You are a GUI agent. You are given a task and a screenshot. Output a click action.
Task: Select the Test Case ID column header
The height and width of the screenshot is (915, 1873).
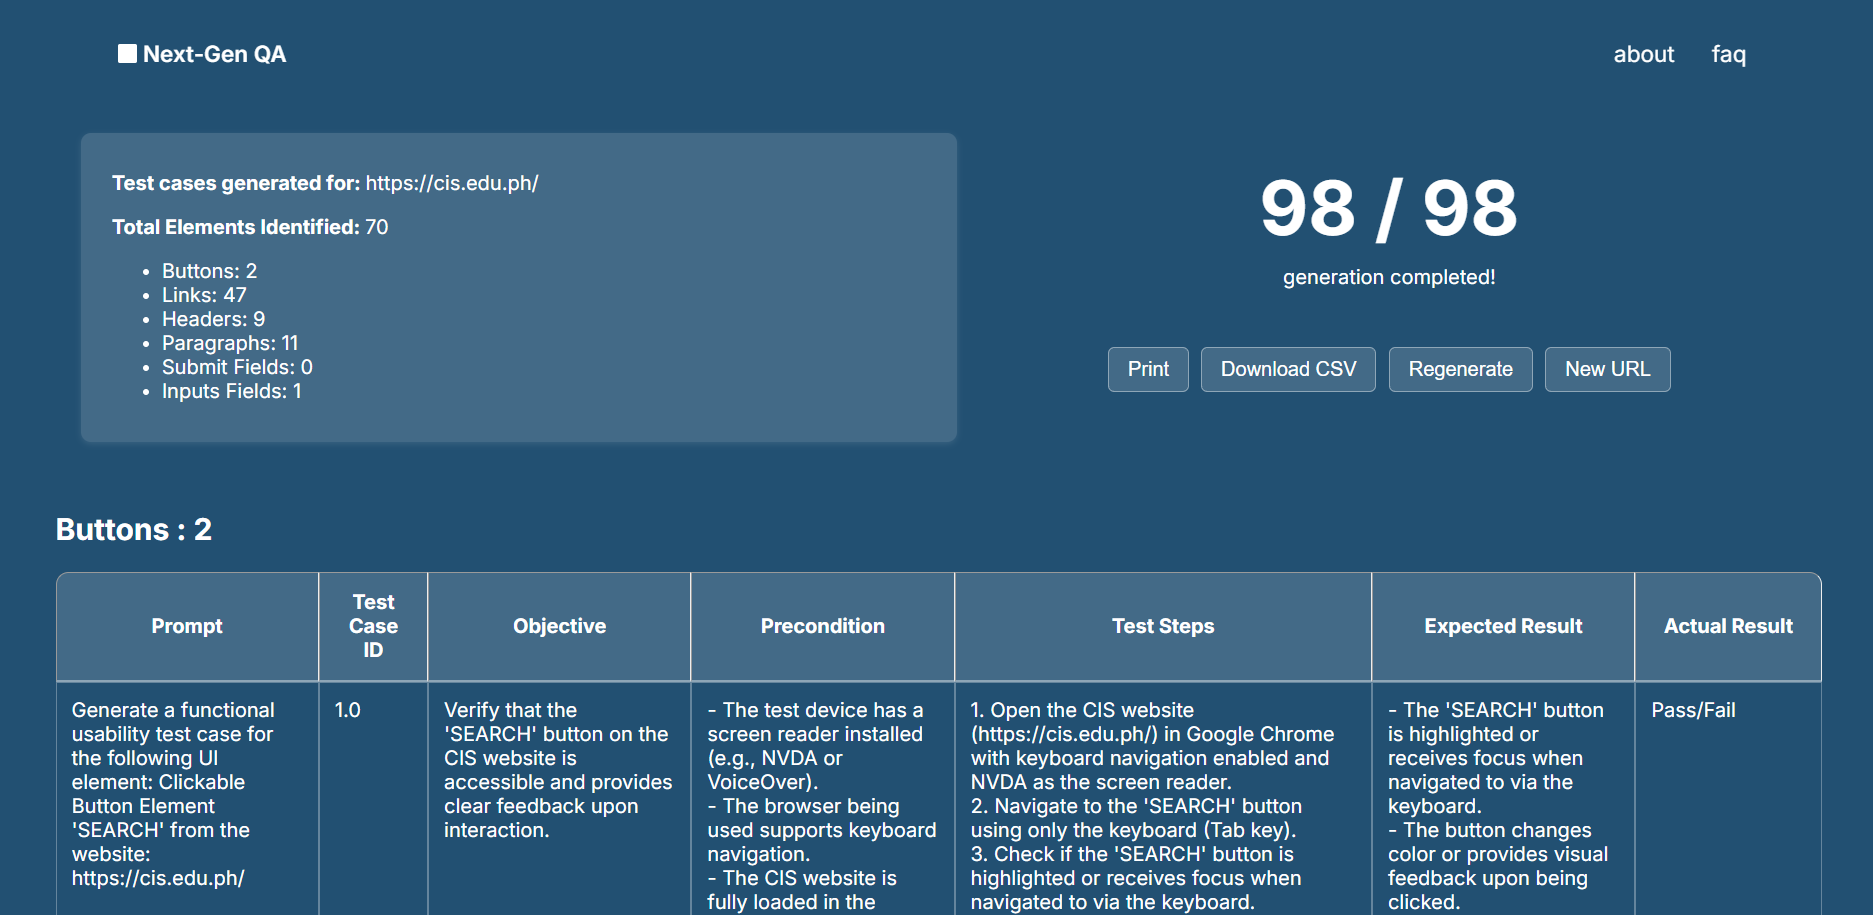(373, 626)
